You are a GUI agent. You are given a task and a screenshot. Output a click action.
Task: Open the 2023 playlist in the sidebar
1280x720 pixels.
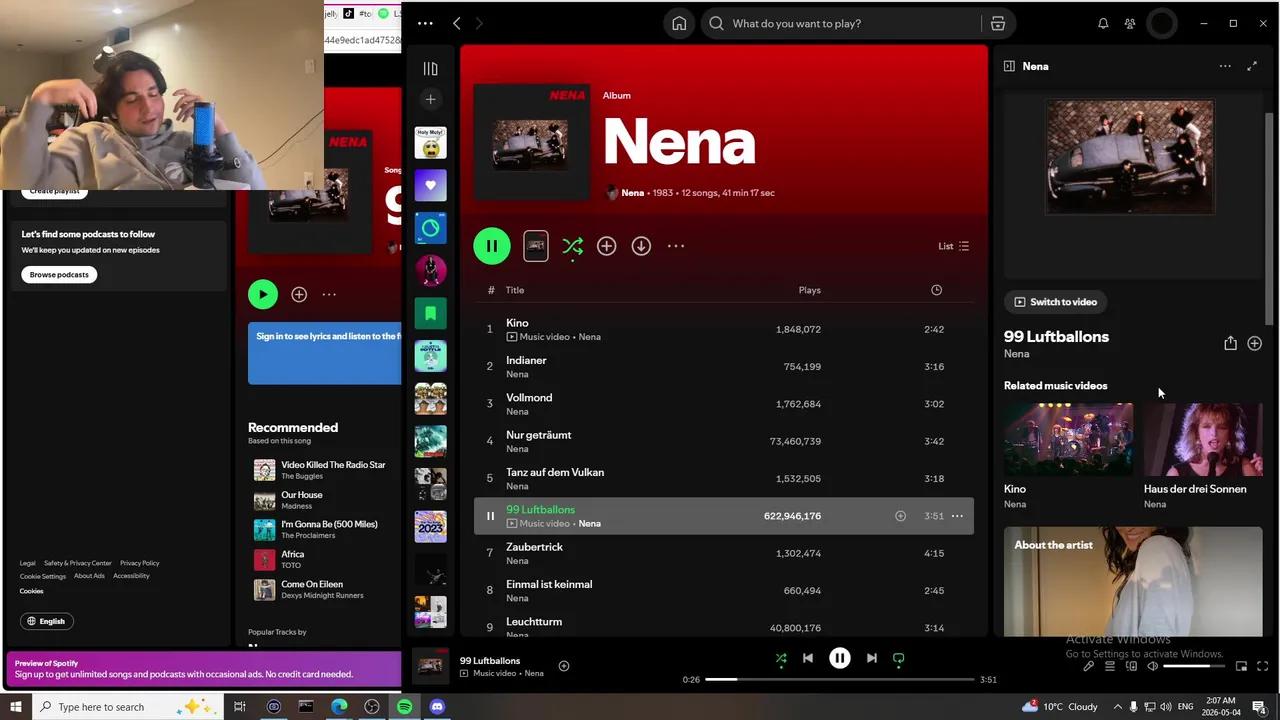click(431, 526)
